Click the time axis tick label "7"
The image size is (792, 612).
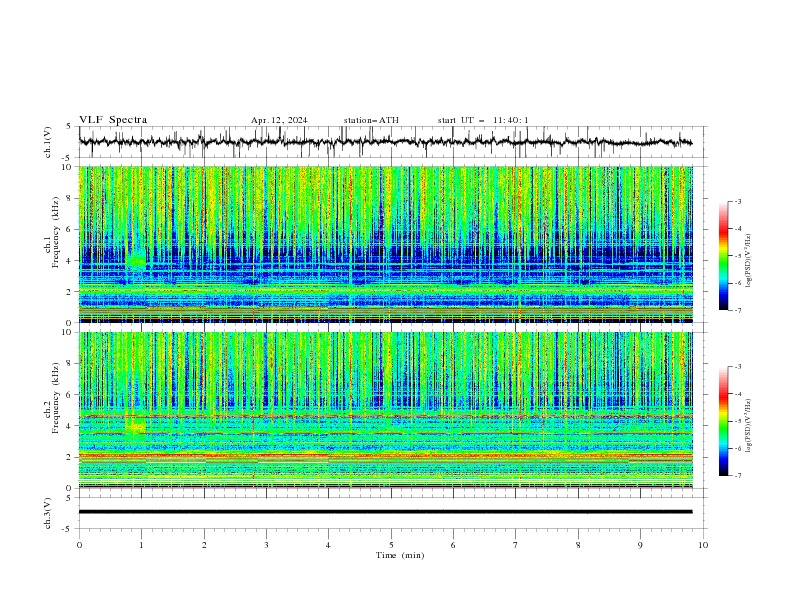tap(516, 545)
